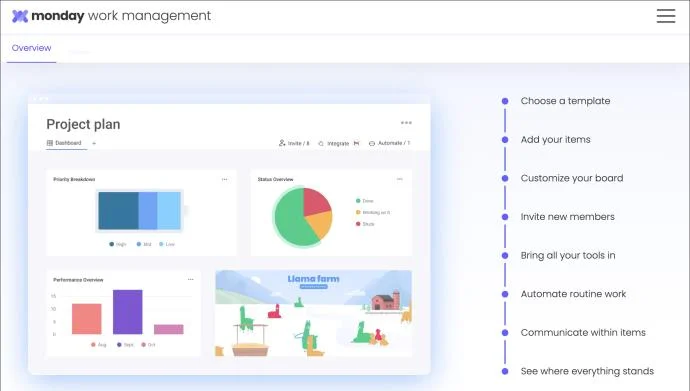Open Status Overview widget options dots

point(400,179)
